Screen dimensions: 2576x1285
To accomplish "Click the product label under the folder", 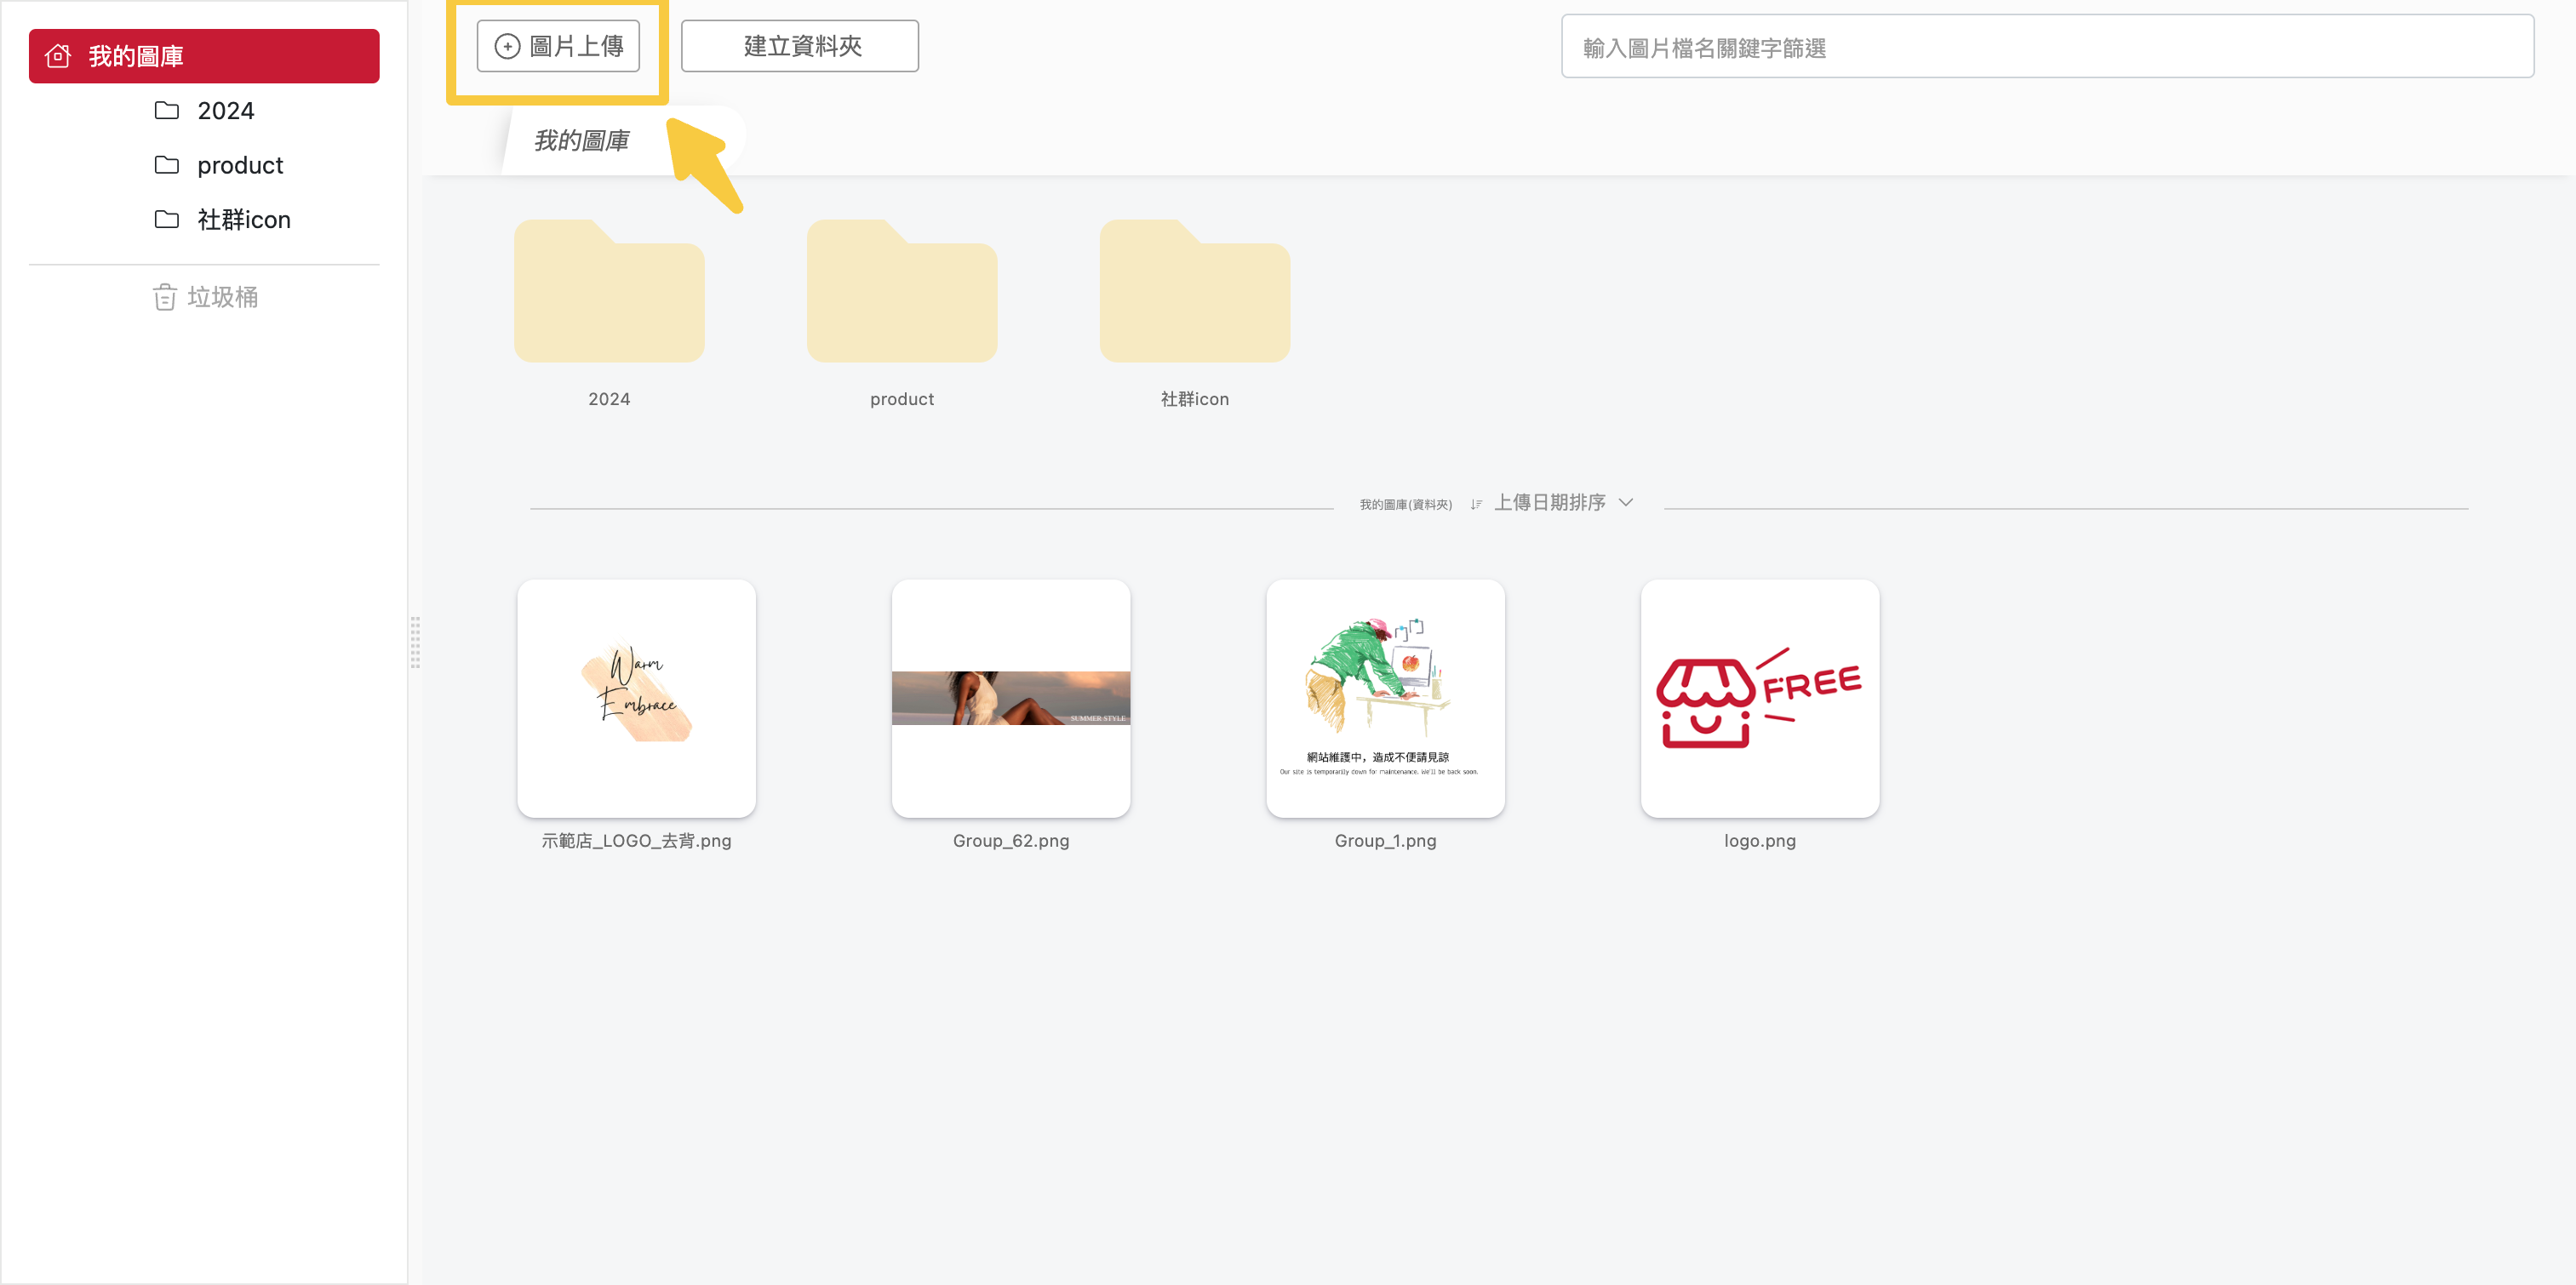I will [x=902, y=399].
